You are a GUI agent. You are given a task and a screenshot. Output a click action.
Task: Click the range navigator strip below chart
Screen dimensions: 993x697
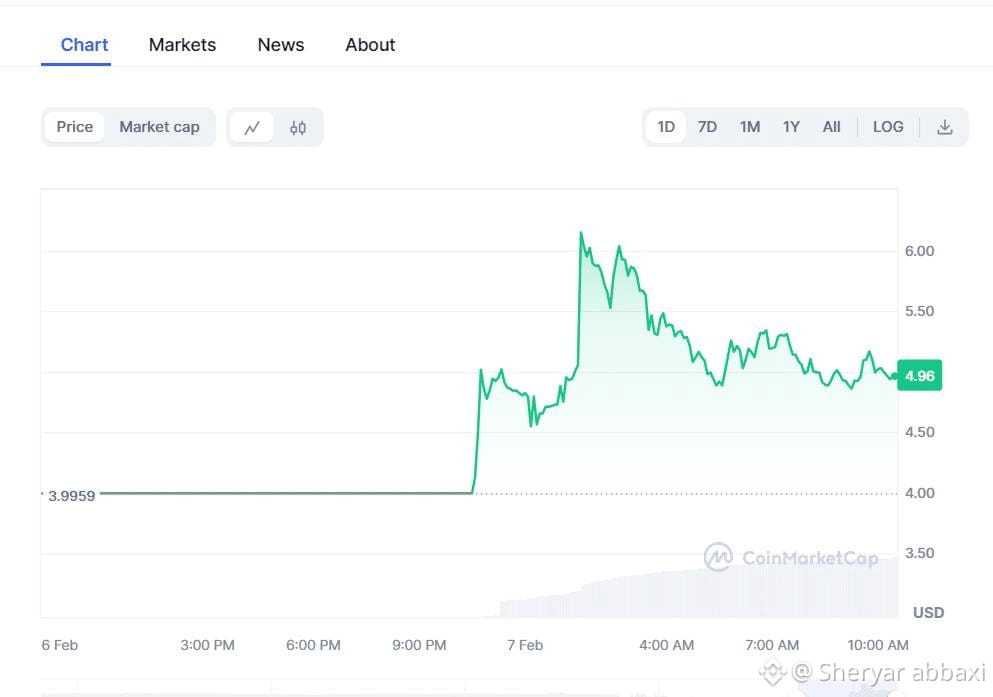[469, 688]
